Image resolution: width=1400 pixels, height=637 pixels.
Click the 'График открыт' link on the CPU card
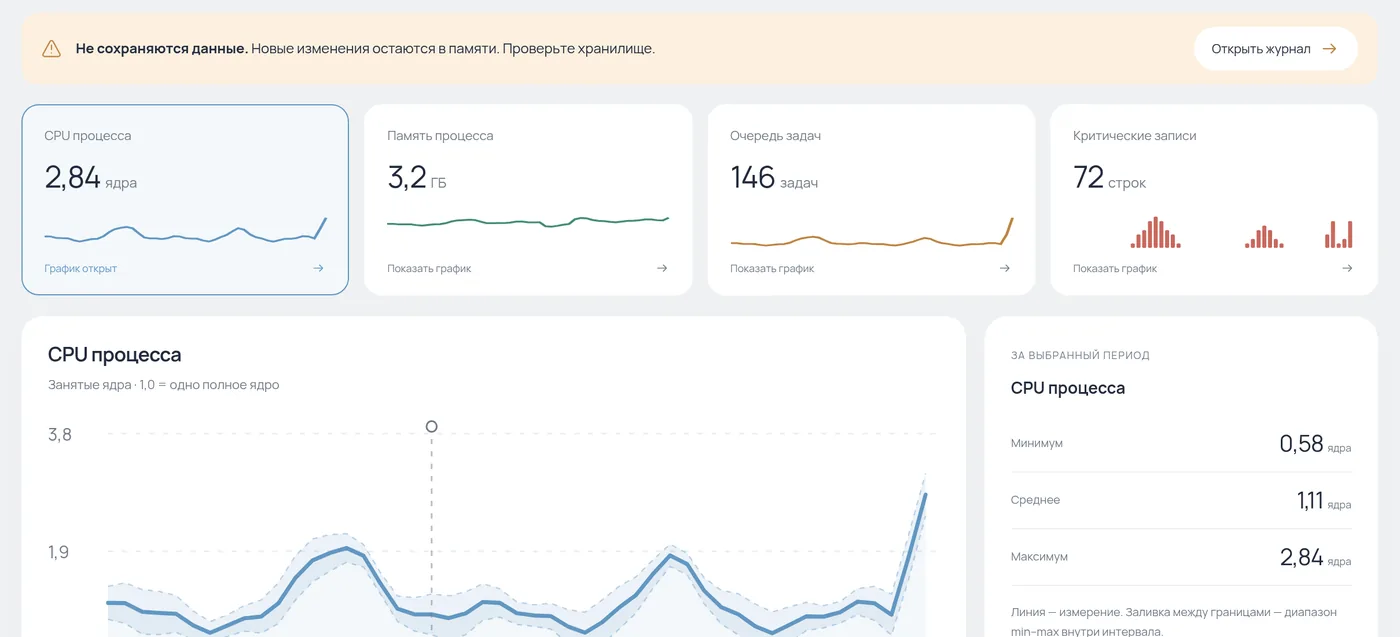(x=81, y=268)
